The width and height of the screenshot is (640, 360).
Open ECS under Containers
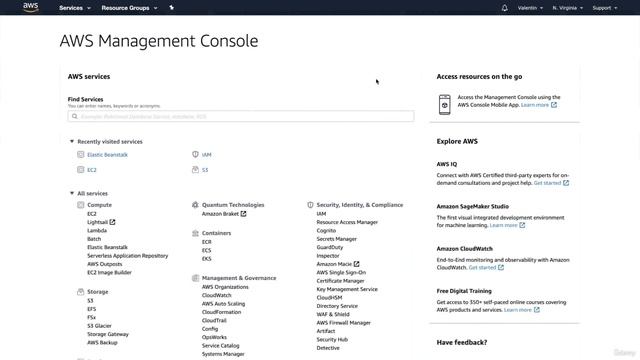[x=207, y=250]
